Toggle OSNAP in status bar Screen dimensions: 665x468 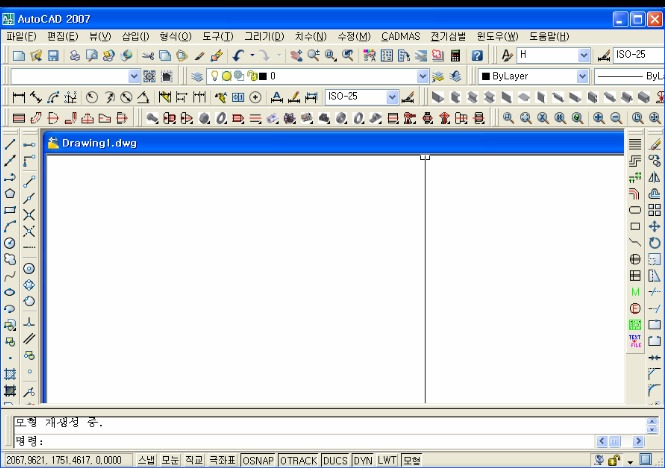tap(258, 460)
